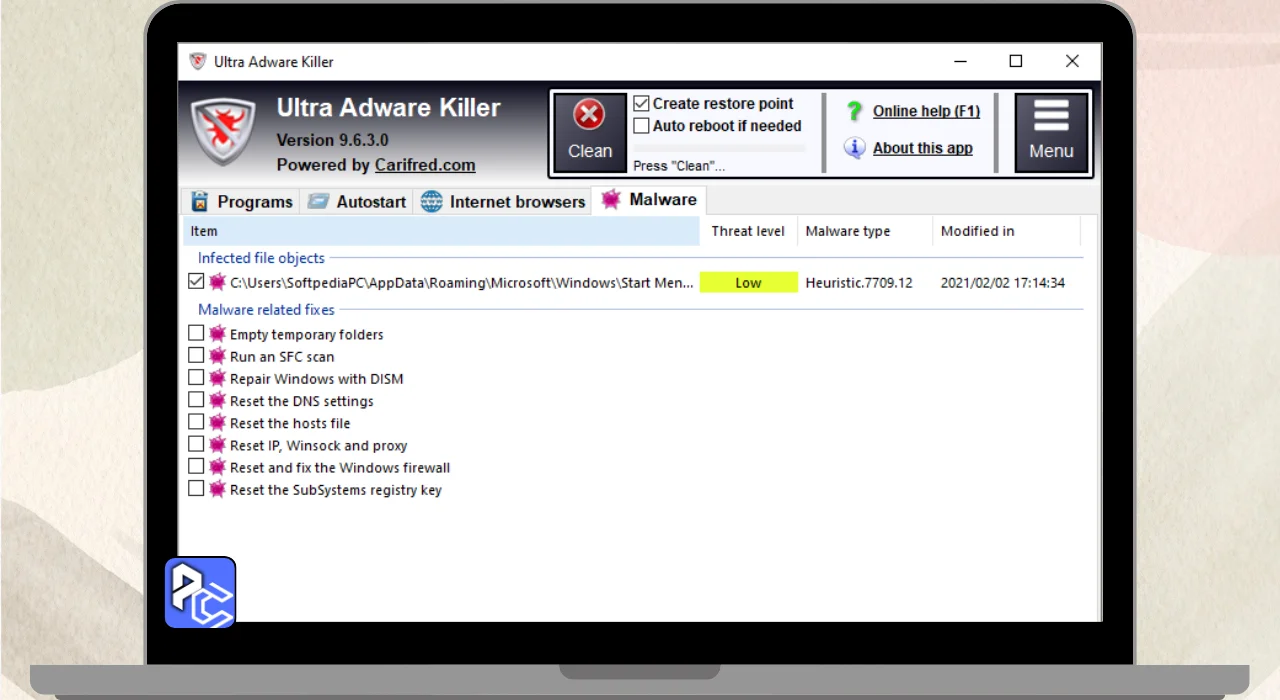Click the green question mark help icon
This screenshot has width=1280, height=700.
click(x=854, y=111)
